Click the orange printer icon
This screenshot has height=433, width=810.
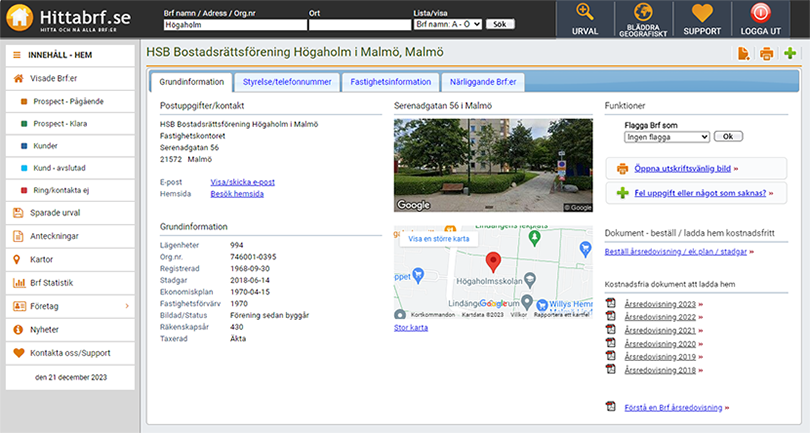tap(766, 54)
